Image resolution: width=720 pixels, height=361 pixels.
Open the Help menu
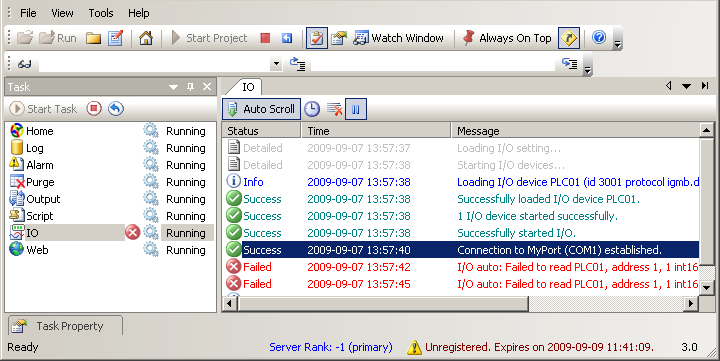click(x=138, y=13)
